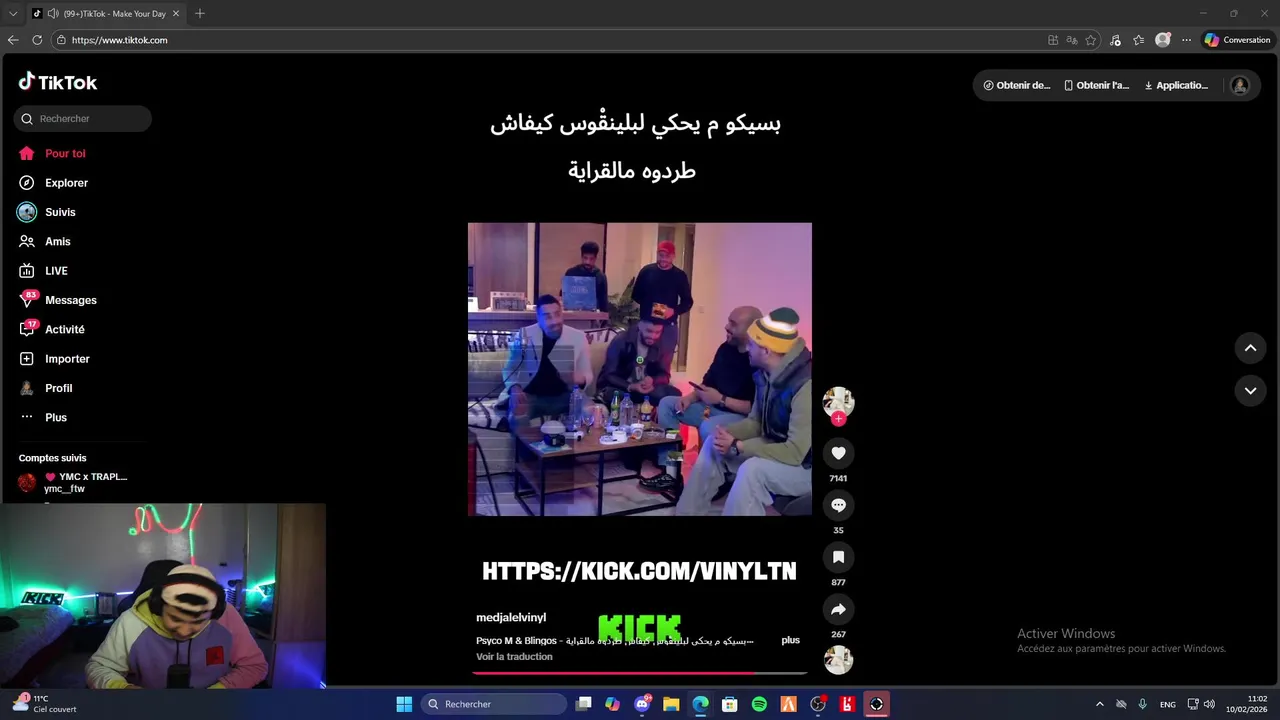
Task: Open the video comments bubble
Action: point(838,505)
